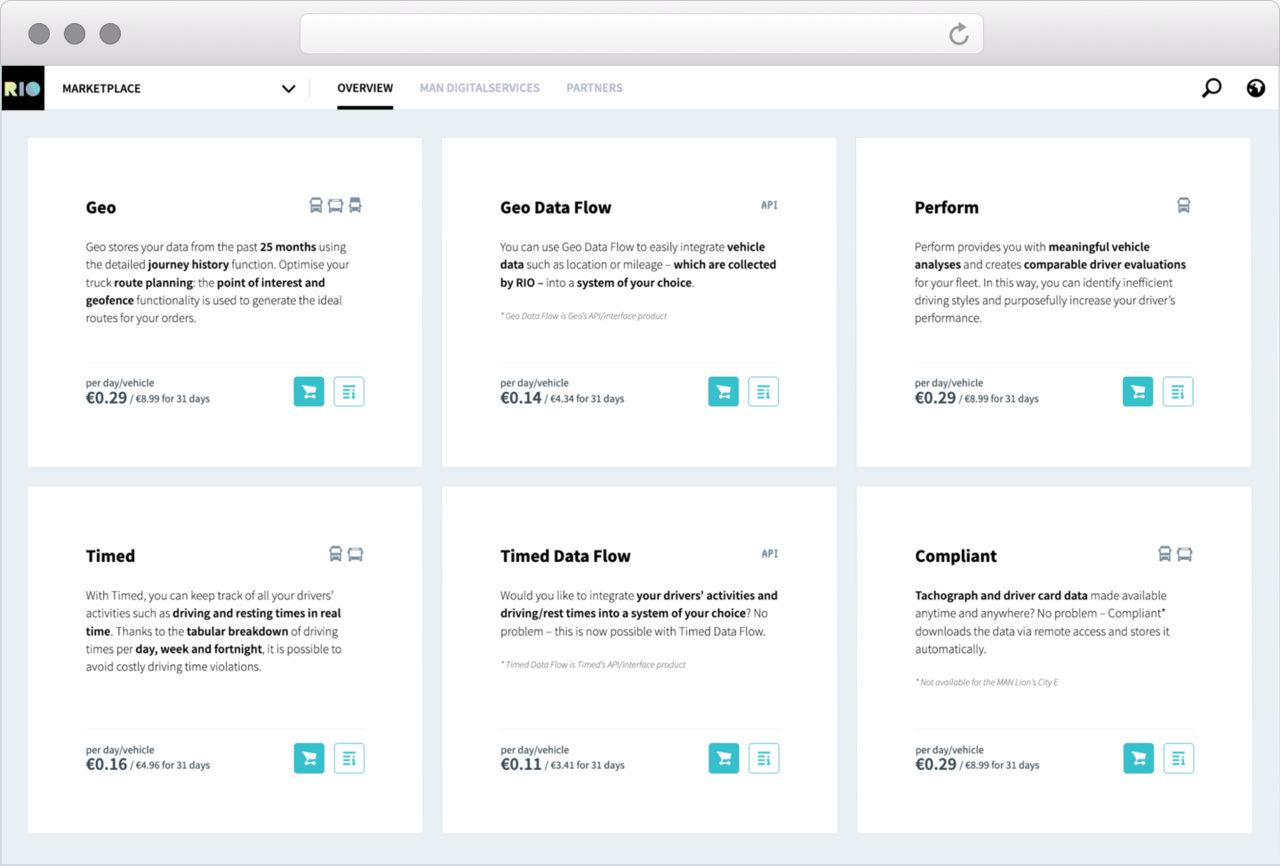Add Timed Data Flow to cart

pos(723,759)
